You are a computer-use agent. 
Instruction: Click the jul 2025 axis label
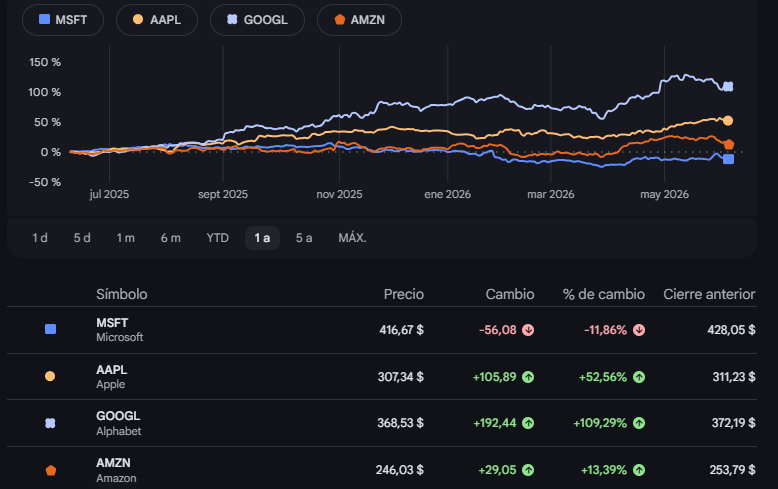point(109,194)
